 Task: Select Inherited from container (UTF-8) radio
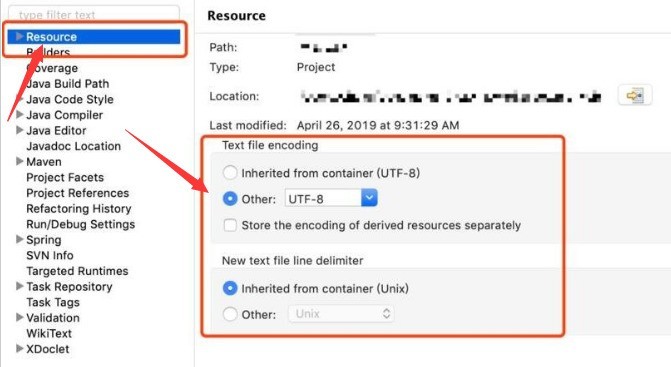tap(230, 173)
